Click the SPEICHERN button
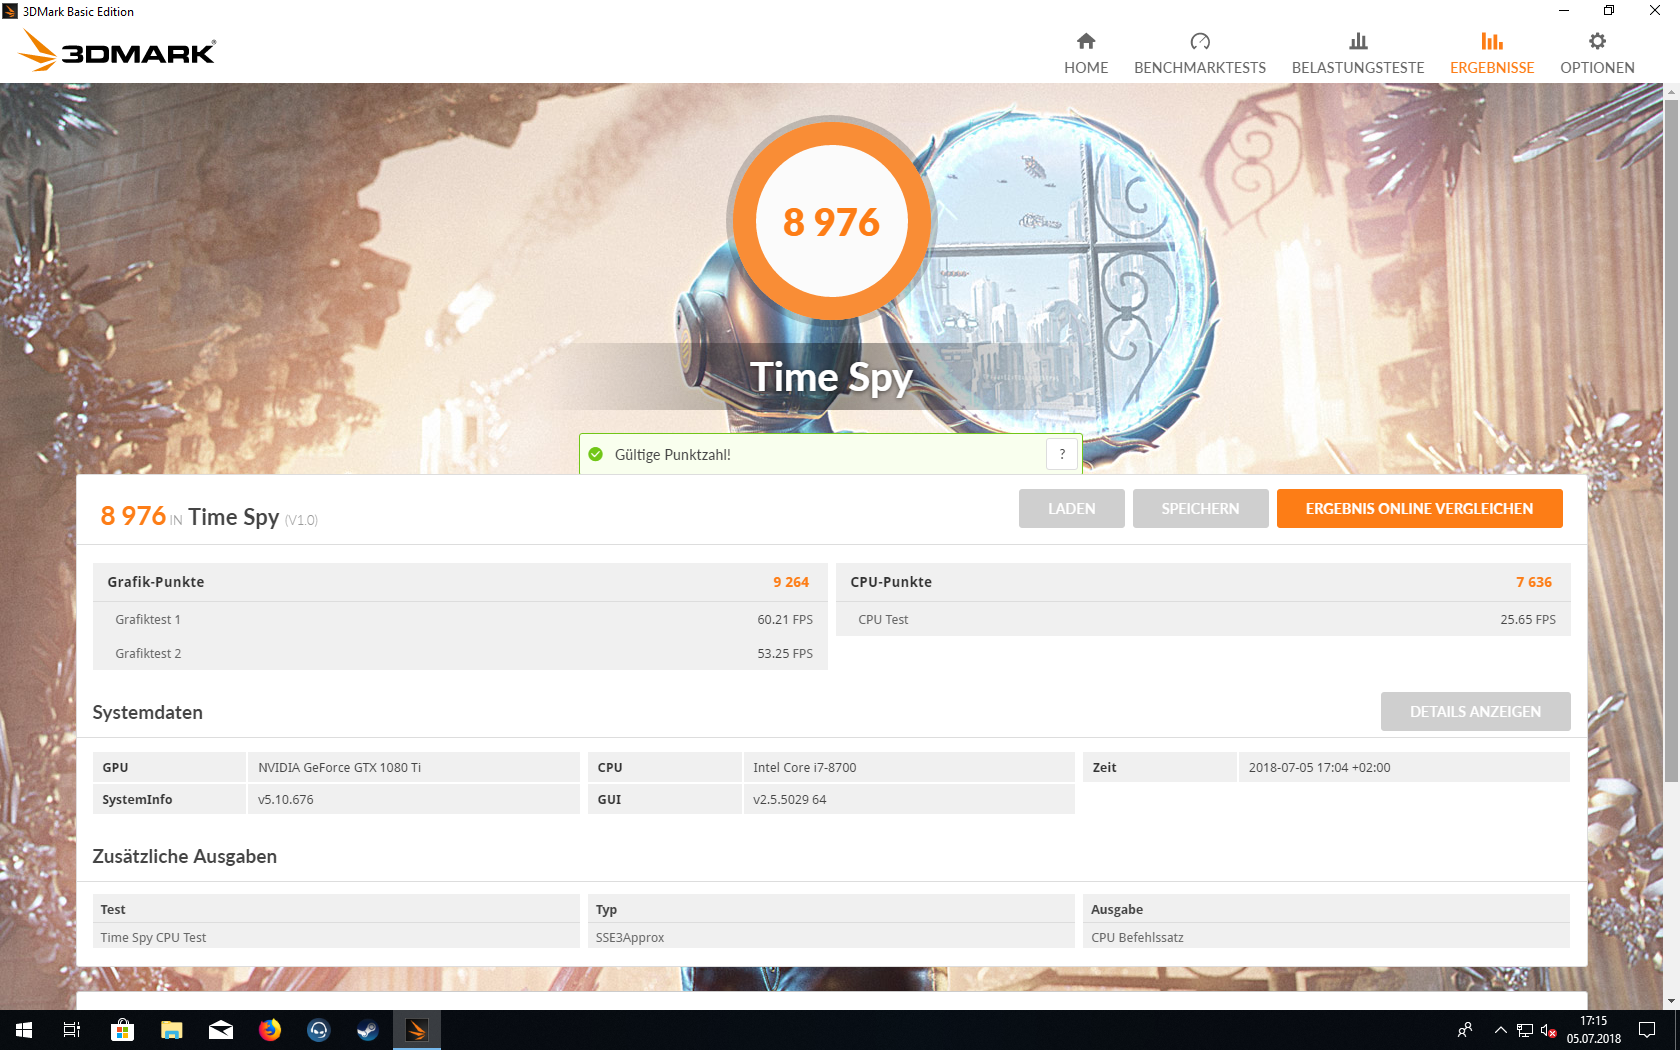Image resolution: width=1680 pixels, height=1050 pixels. [x=1200, y=508]
